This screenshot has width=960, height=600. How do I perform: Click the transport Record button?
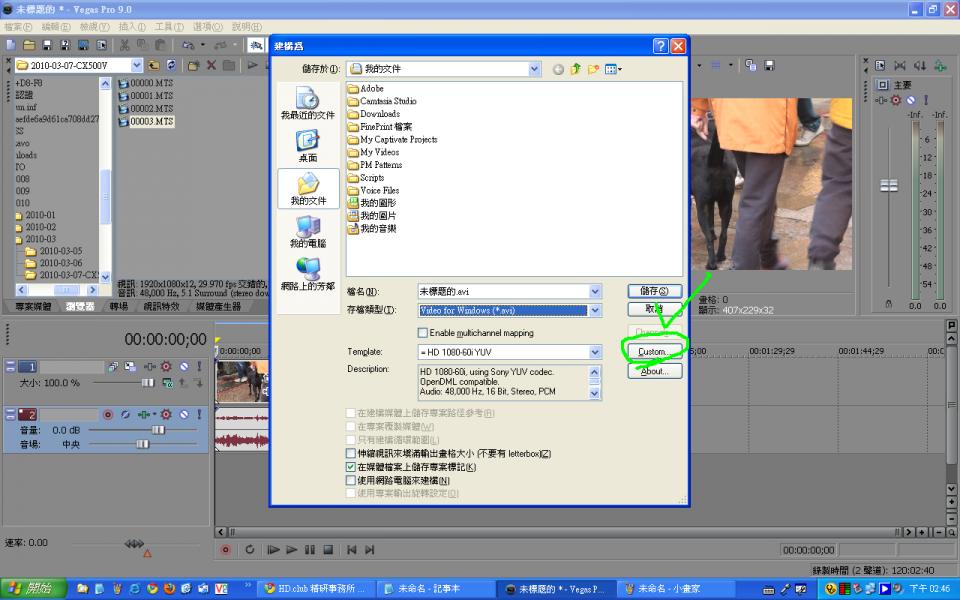[225, 549]
